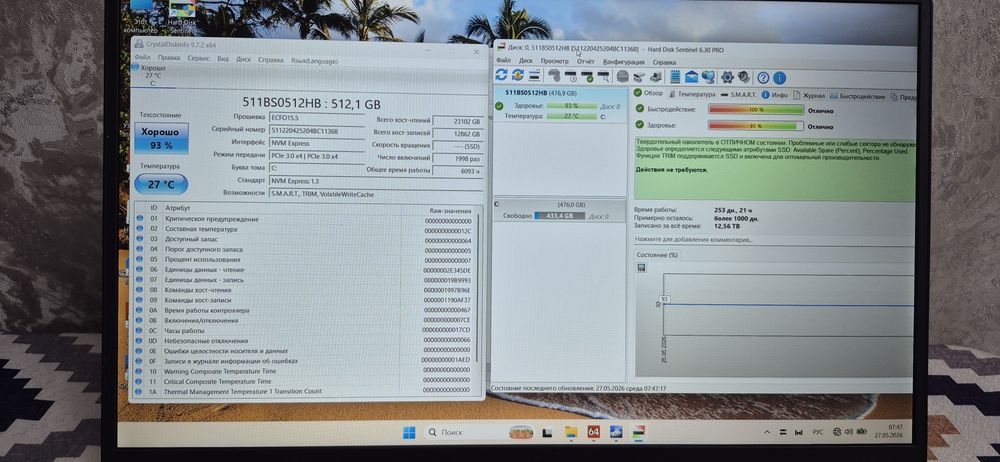Open Вид menu in CrystalDiskInfo
Screen dimensions: 1000x462
click(223, 59)
